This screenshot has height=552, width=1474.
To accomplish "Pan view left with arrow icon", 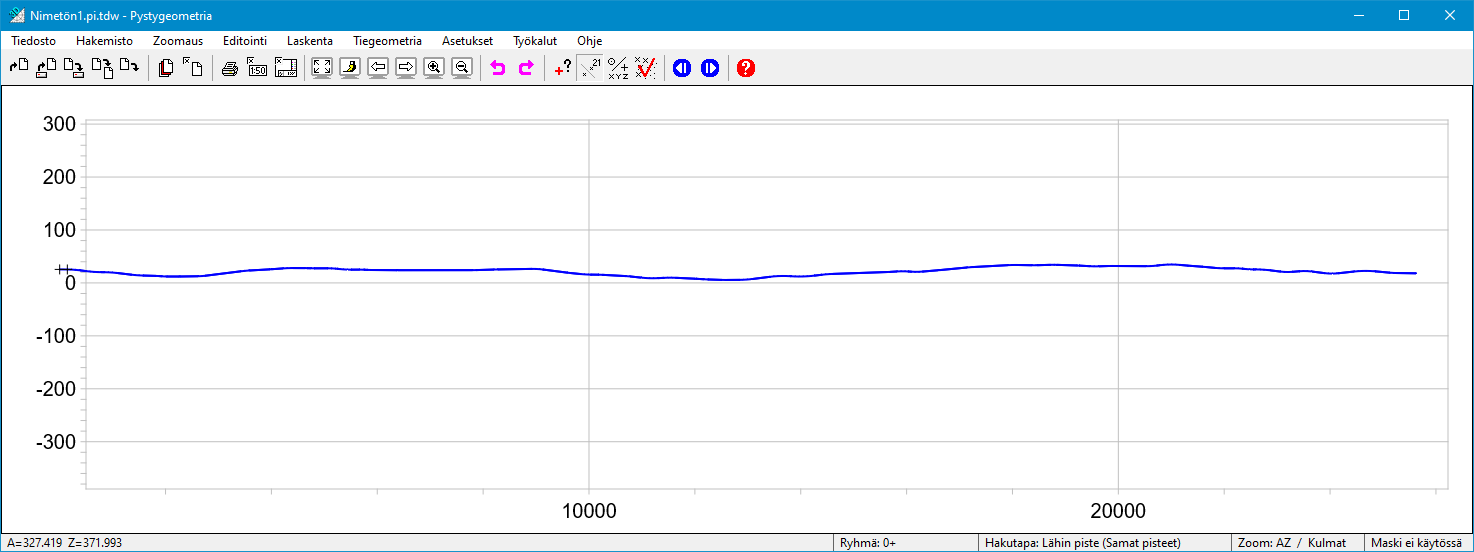I will point(378,68).
